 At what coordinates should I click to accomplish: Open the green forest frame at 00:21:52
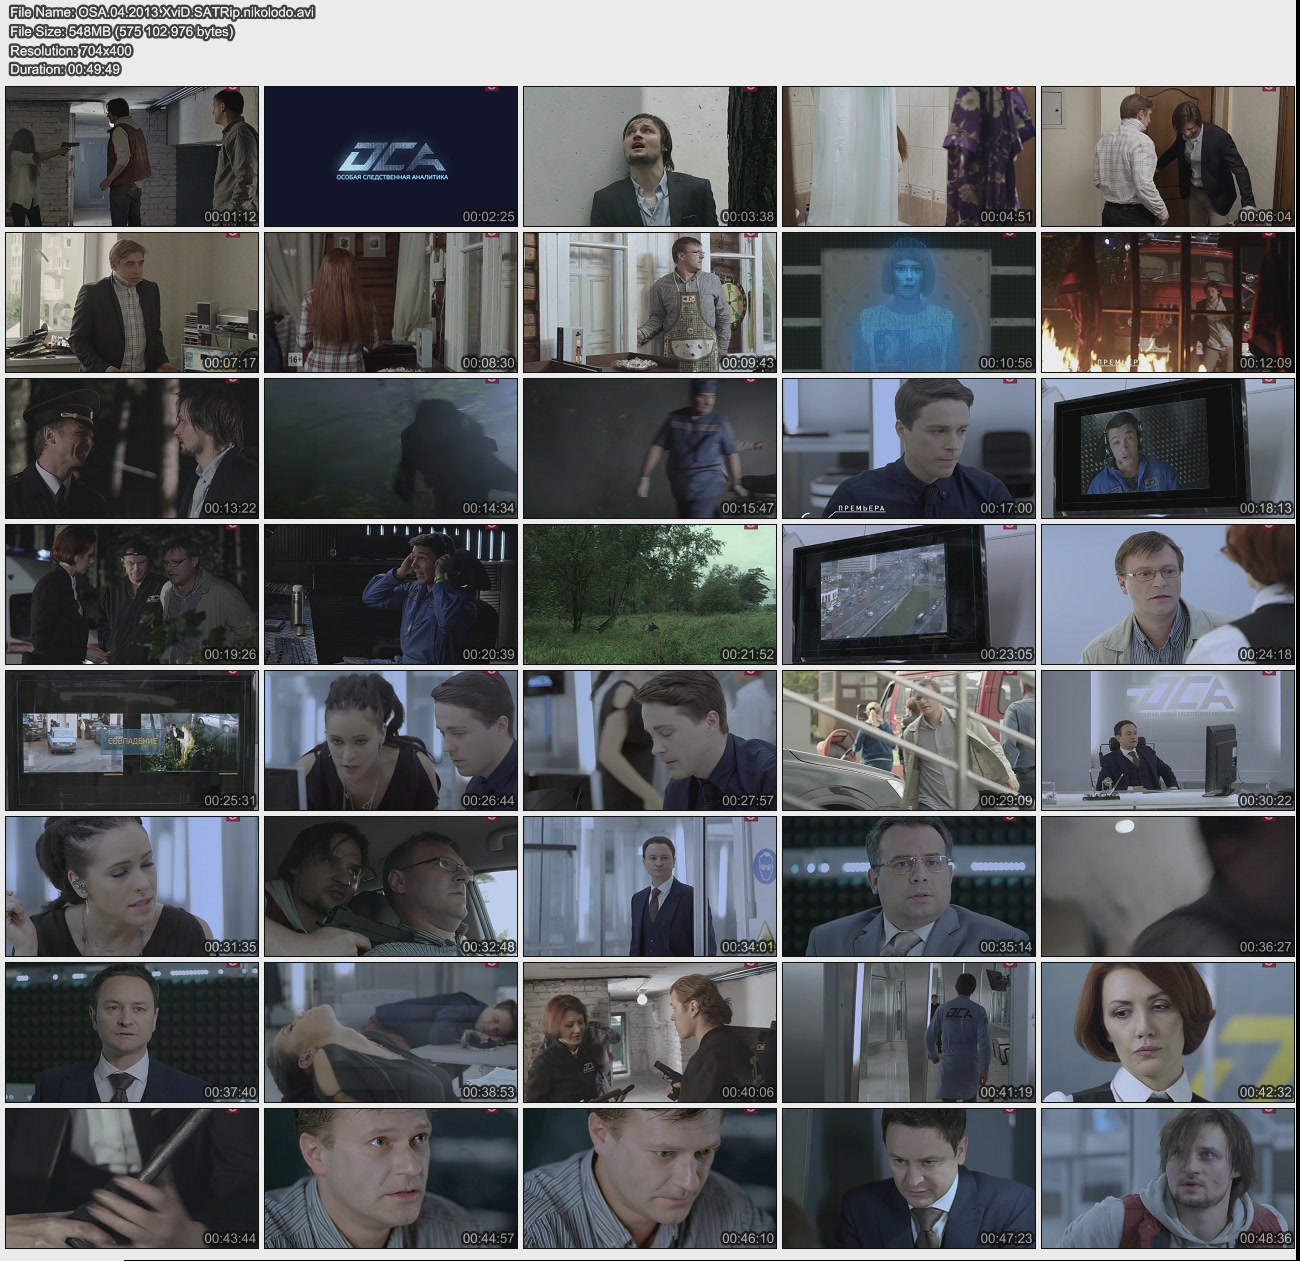click(650, 594)
